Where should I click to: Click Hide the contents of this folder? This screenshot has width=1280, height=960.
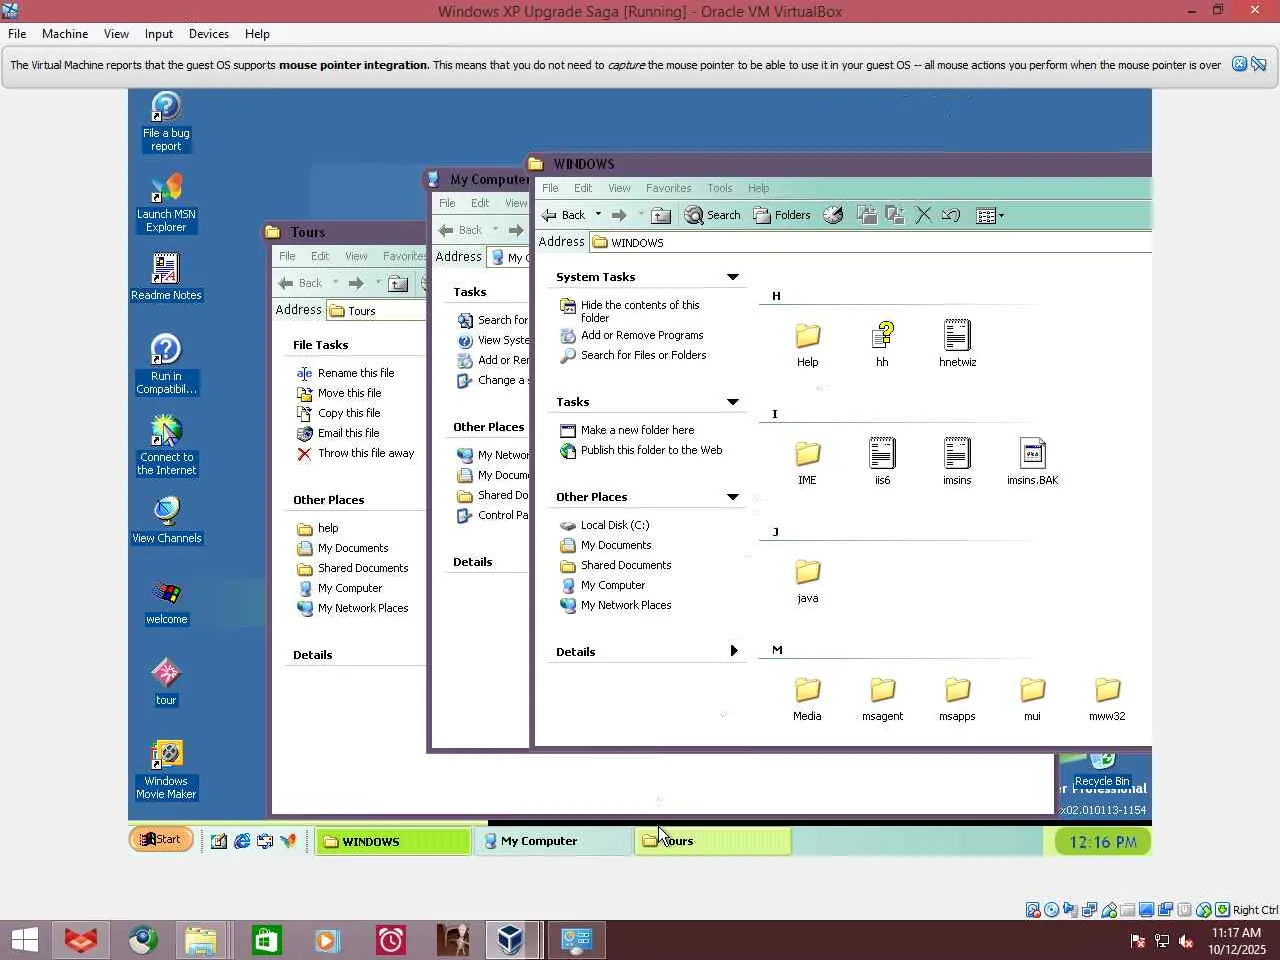pos(640,311)
